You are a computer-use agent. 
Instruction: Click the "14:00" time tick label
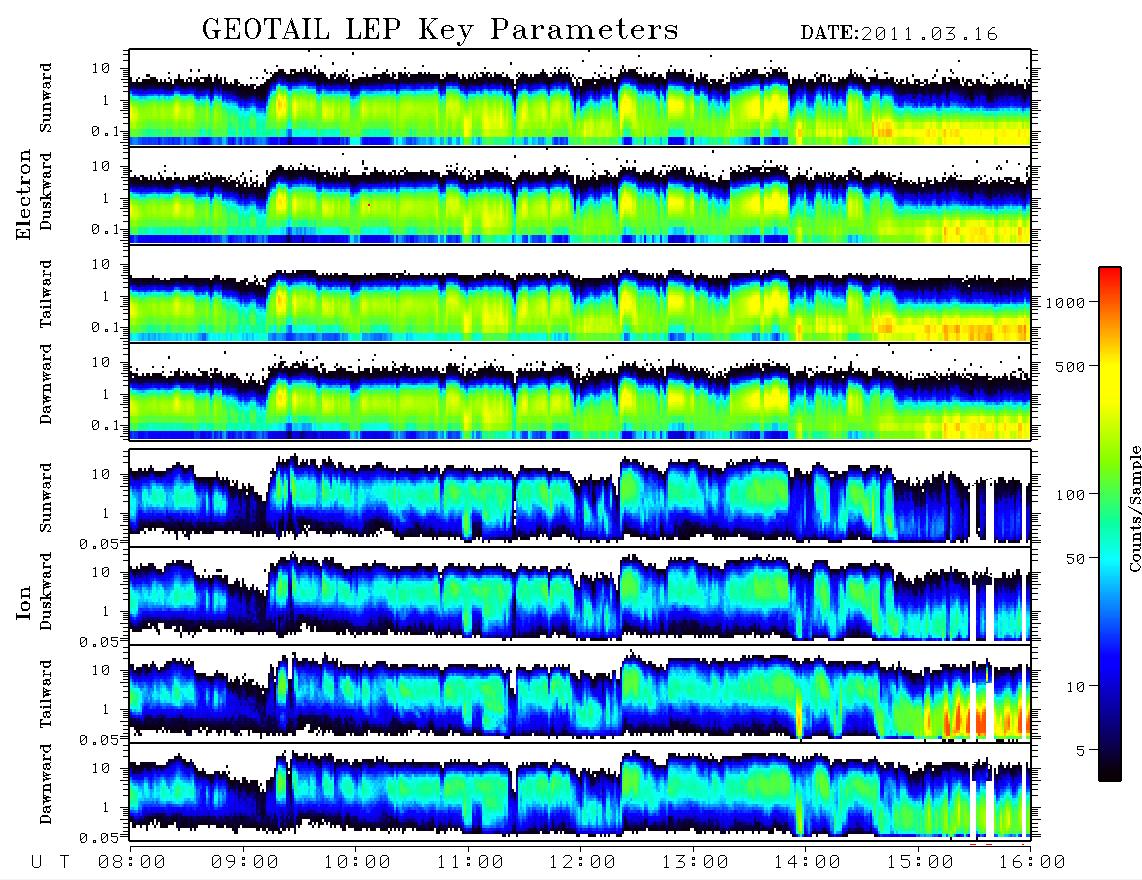pos(807,862)
